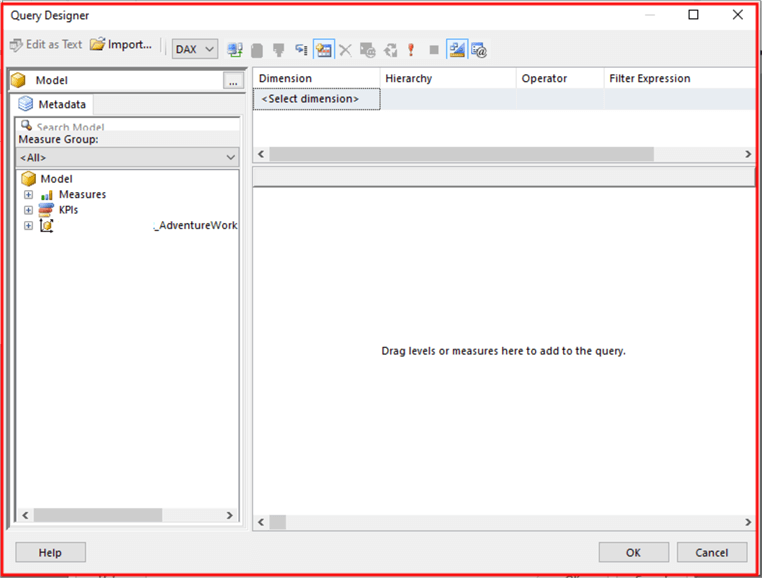Expand the Measures tree node
Screen dimensions: 762x578
(28, 195)
